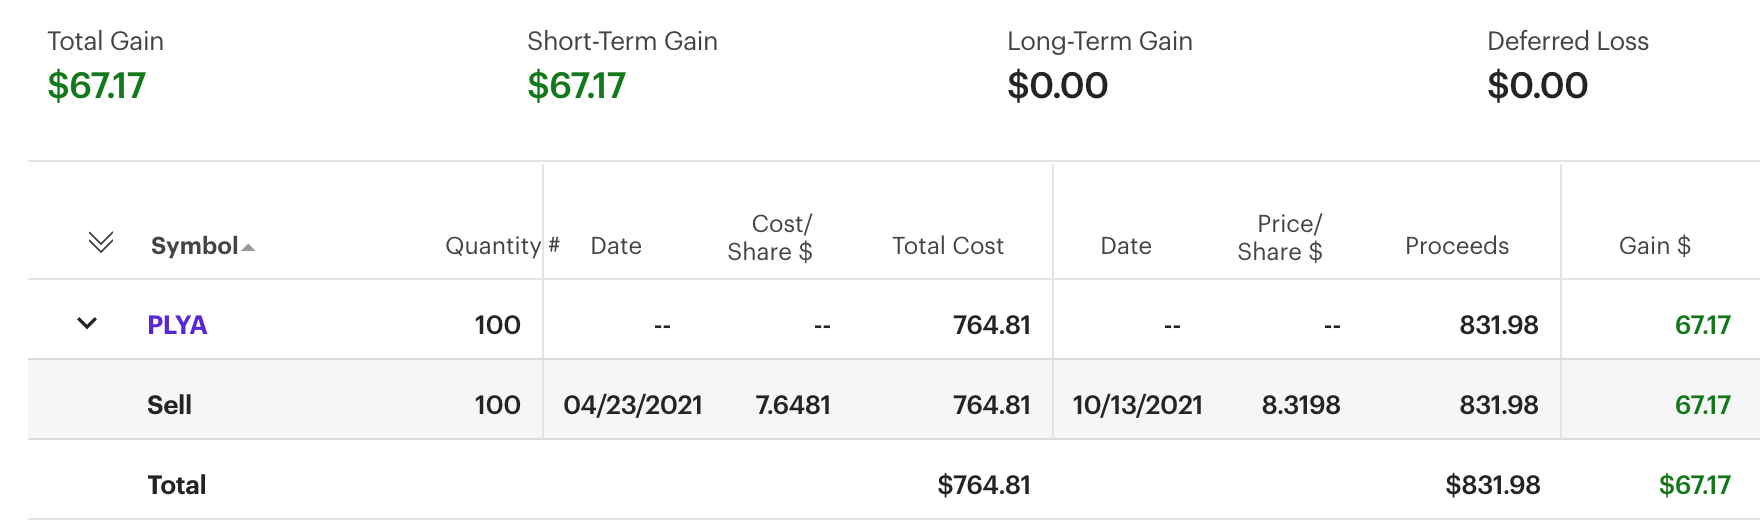Click the 10/13/2021 sale date cell
This screenshot has height=520, width=1760.
[x=1137, y=405]
